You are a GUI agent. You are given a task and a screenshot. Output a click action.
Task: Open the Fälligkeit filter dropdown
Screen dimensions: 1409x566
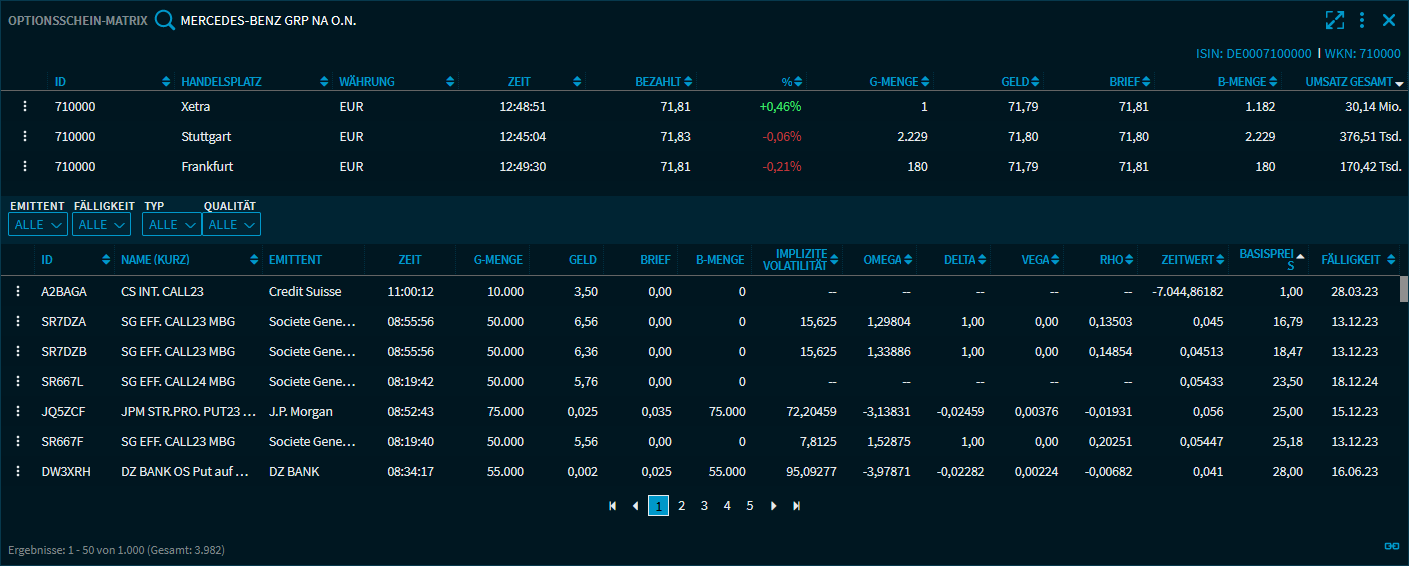click(102, 225)
